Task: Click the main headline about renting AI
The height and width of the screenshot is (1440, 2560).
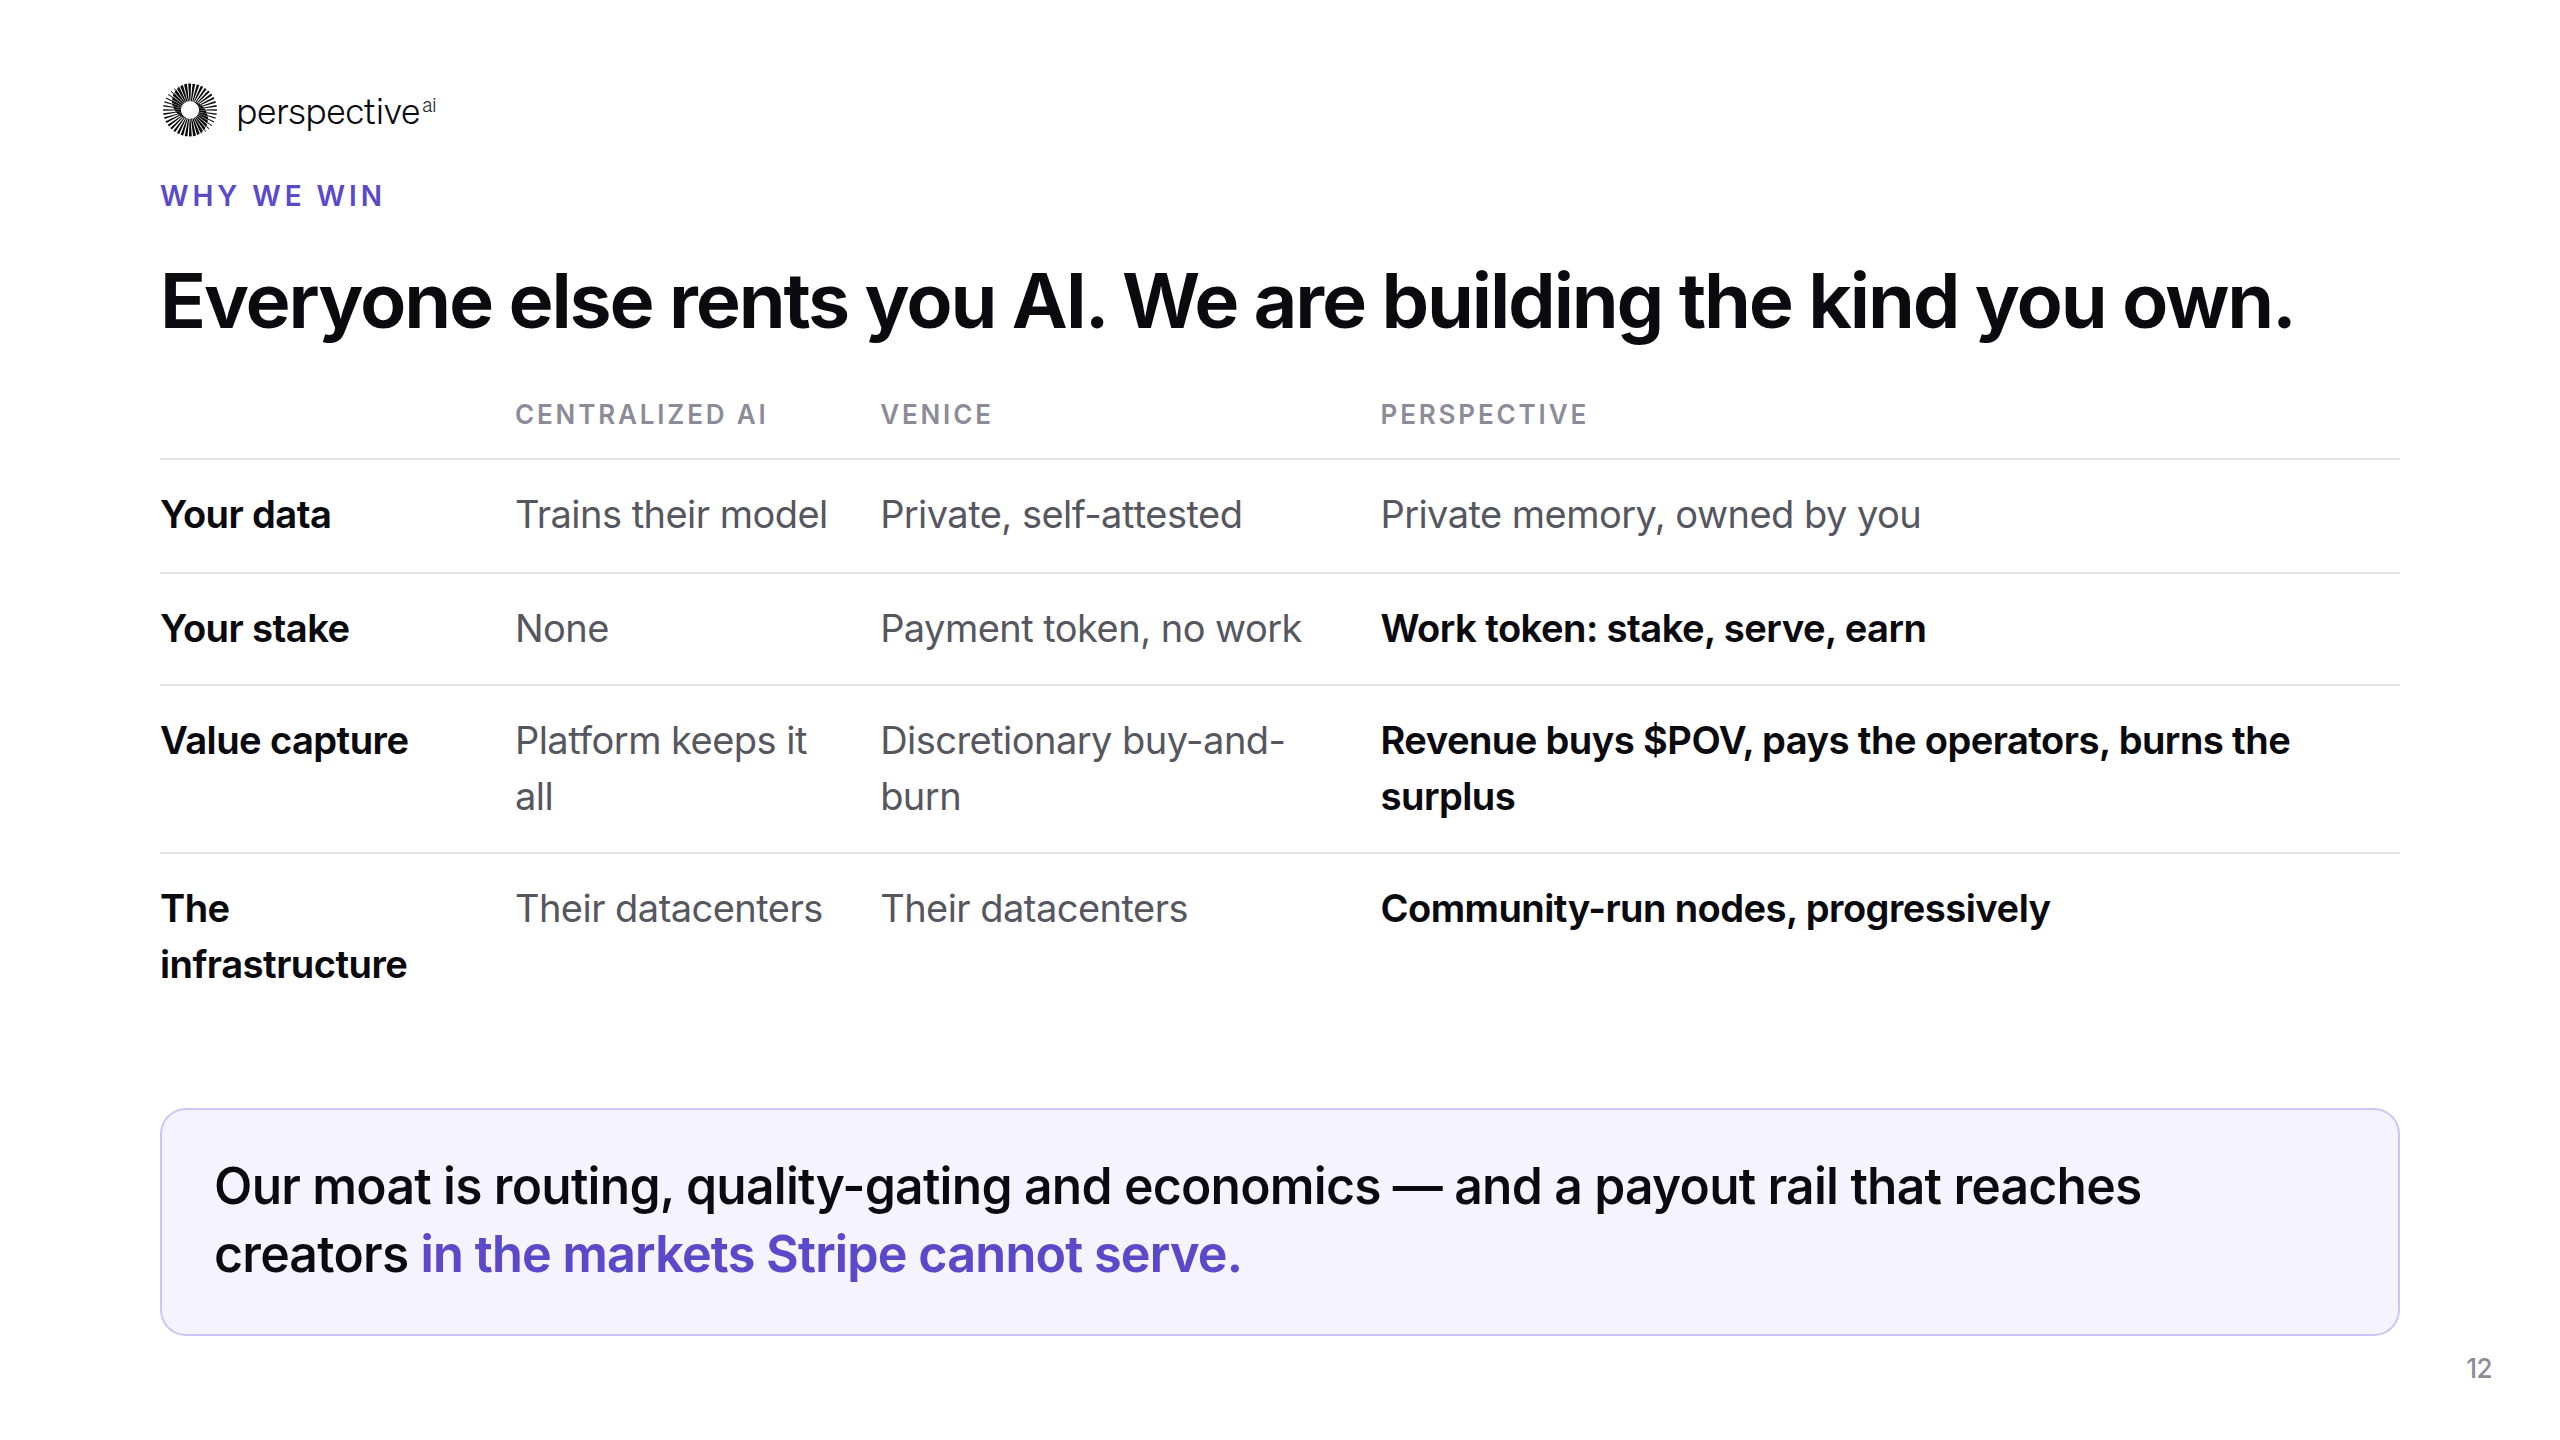Action: 1227,302
